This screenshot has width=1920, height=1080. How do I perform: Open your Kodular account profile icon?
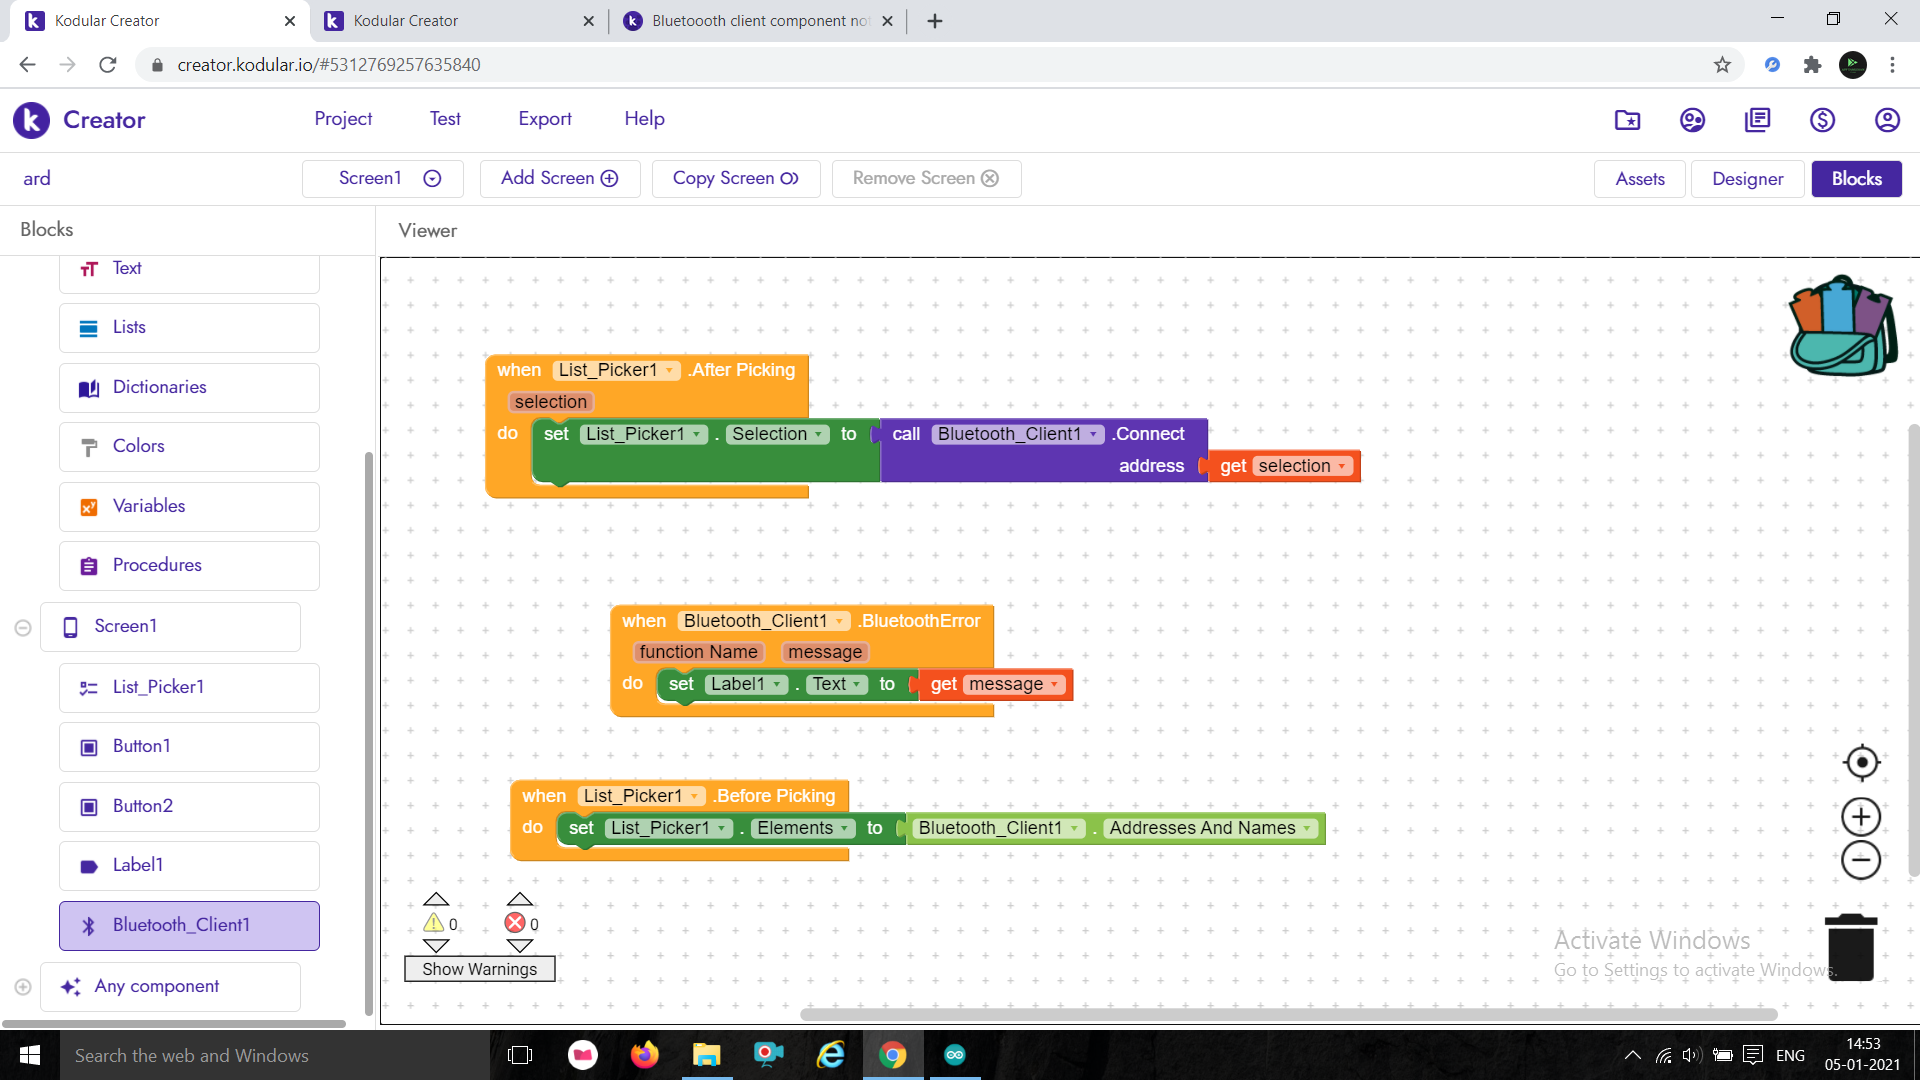1887,119
